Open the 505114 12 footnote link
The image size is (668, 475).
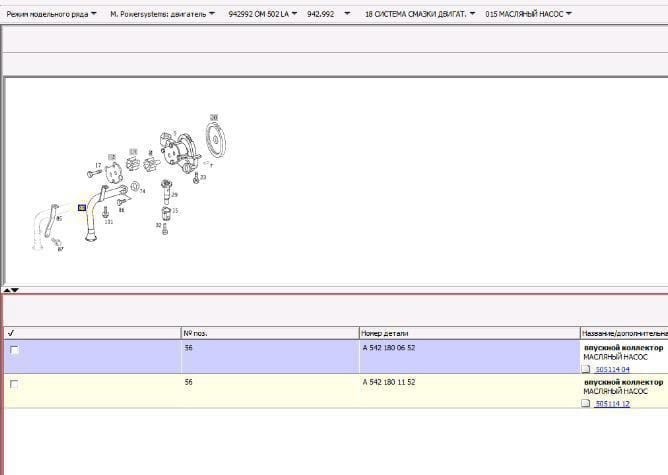pos(612,404)
